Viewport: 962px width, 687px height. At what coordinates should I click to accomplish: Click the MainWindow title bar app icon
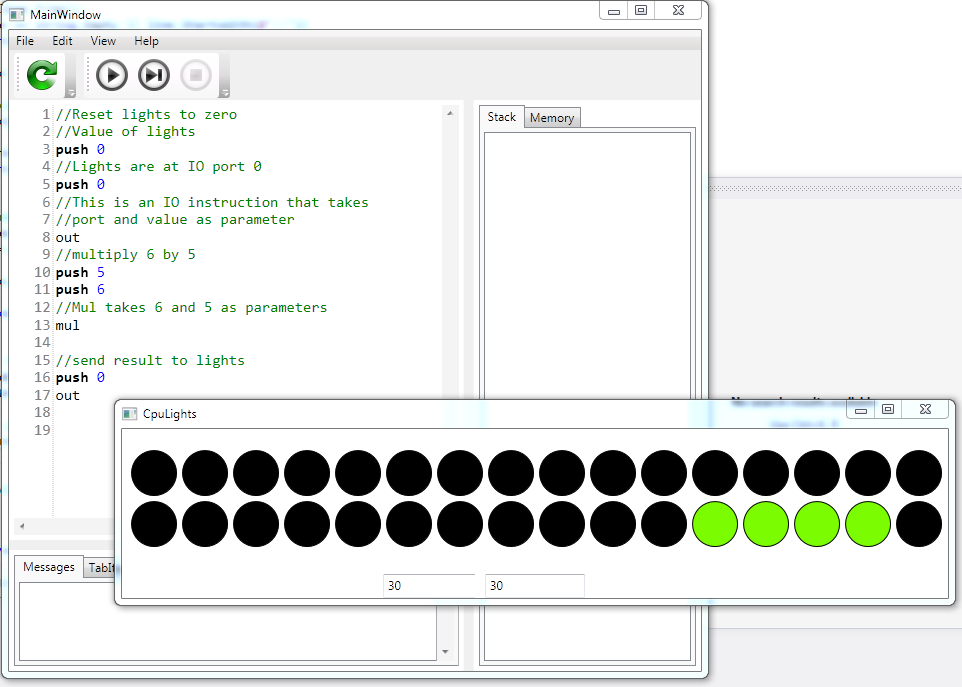pyautogui.click(x=17, y=14)
